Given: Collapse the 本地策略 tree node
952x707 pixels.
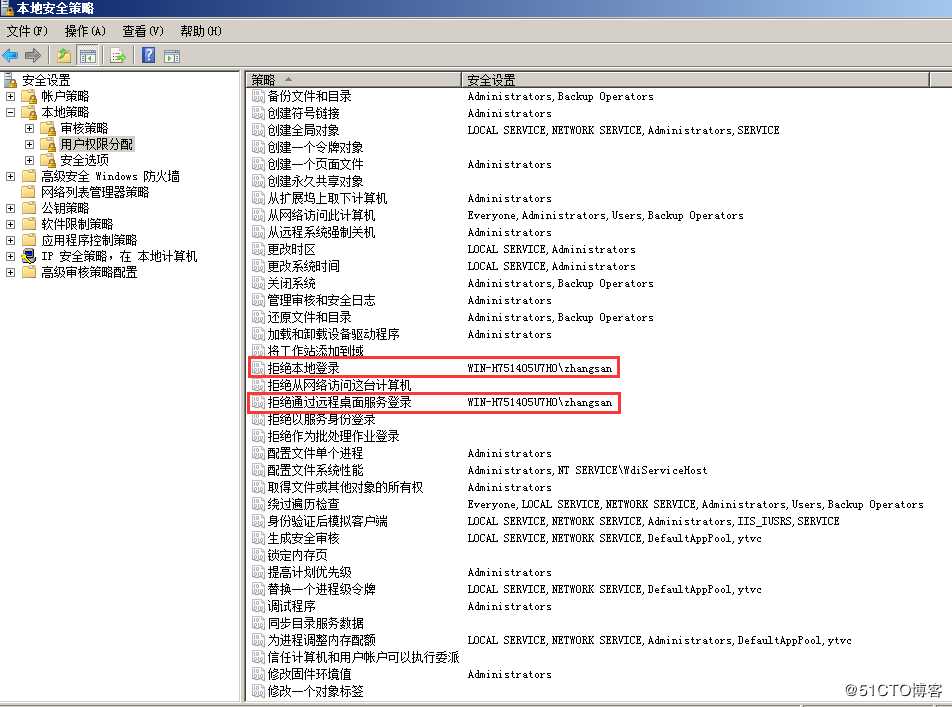Looking at the screenshot, I should (10, 112).
